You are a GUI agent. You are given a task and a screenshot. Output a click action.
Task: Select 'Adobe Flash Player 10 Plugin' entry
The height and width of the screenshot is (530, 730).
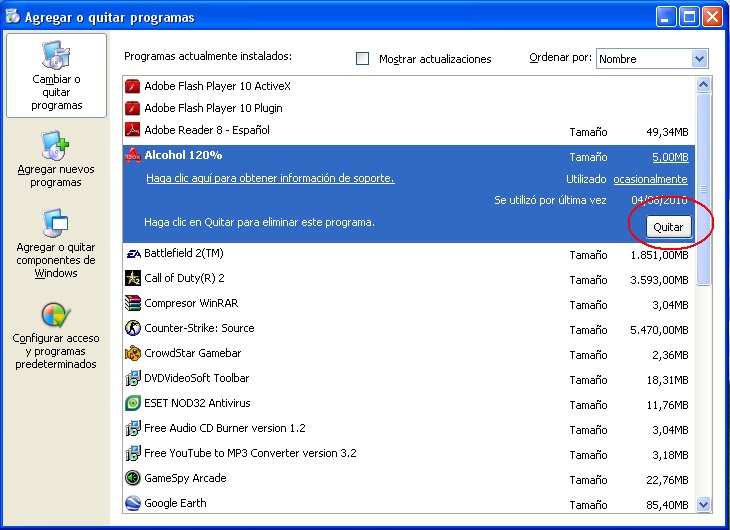[x=409, y=108]
